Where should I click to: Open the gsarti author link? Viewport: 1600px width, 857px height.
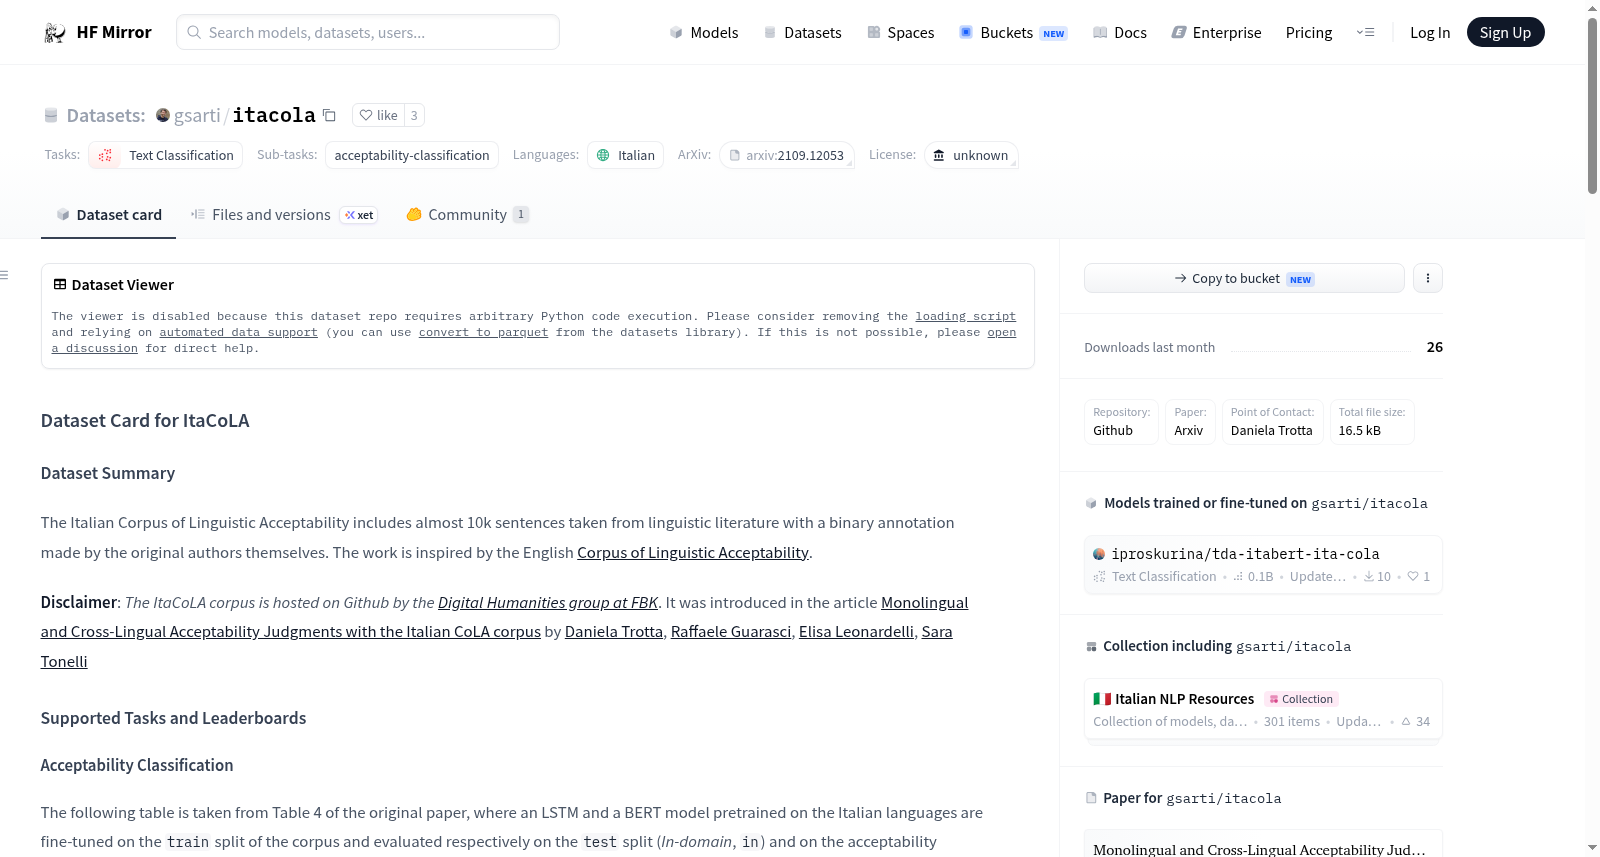197,116
